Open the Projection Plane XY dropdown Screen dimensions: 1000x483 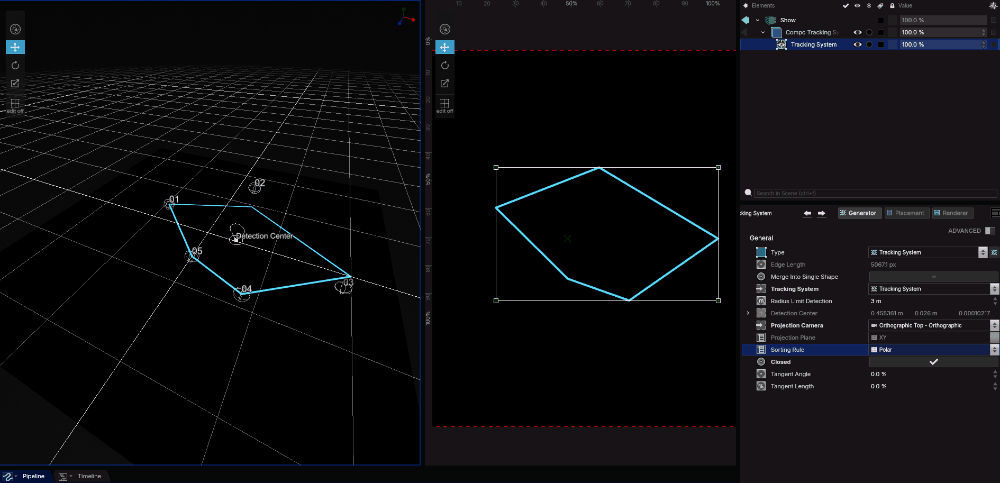[x=934, y=338]
